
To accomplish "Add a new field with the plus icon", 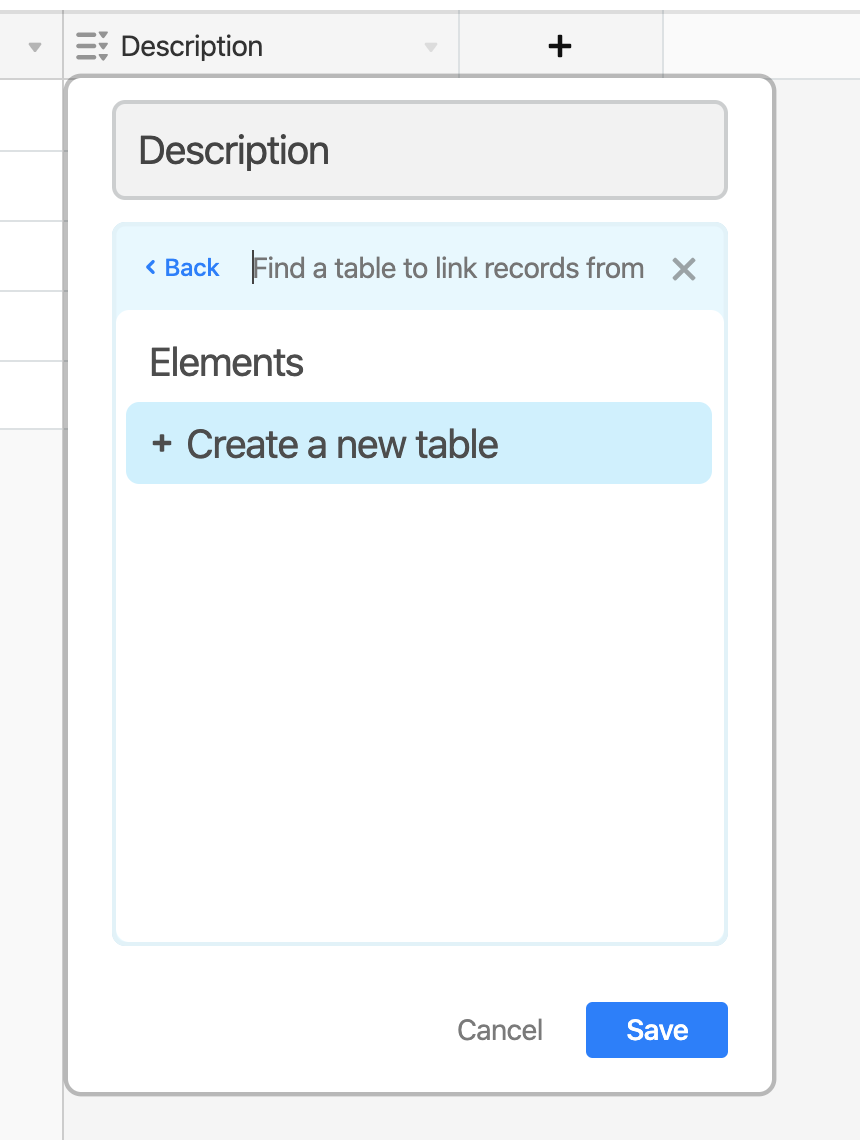I will [x=560, y=45].
